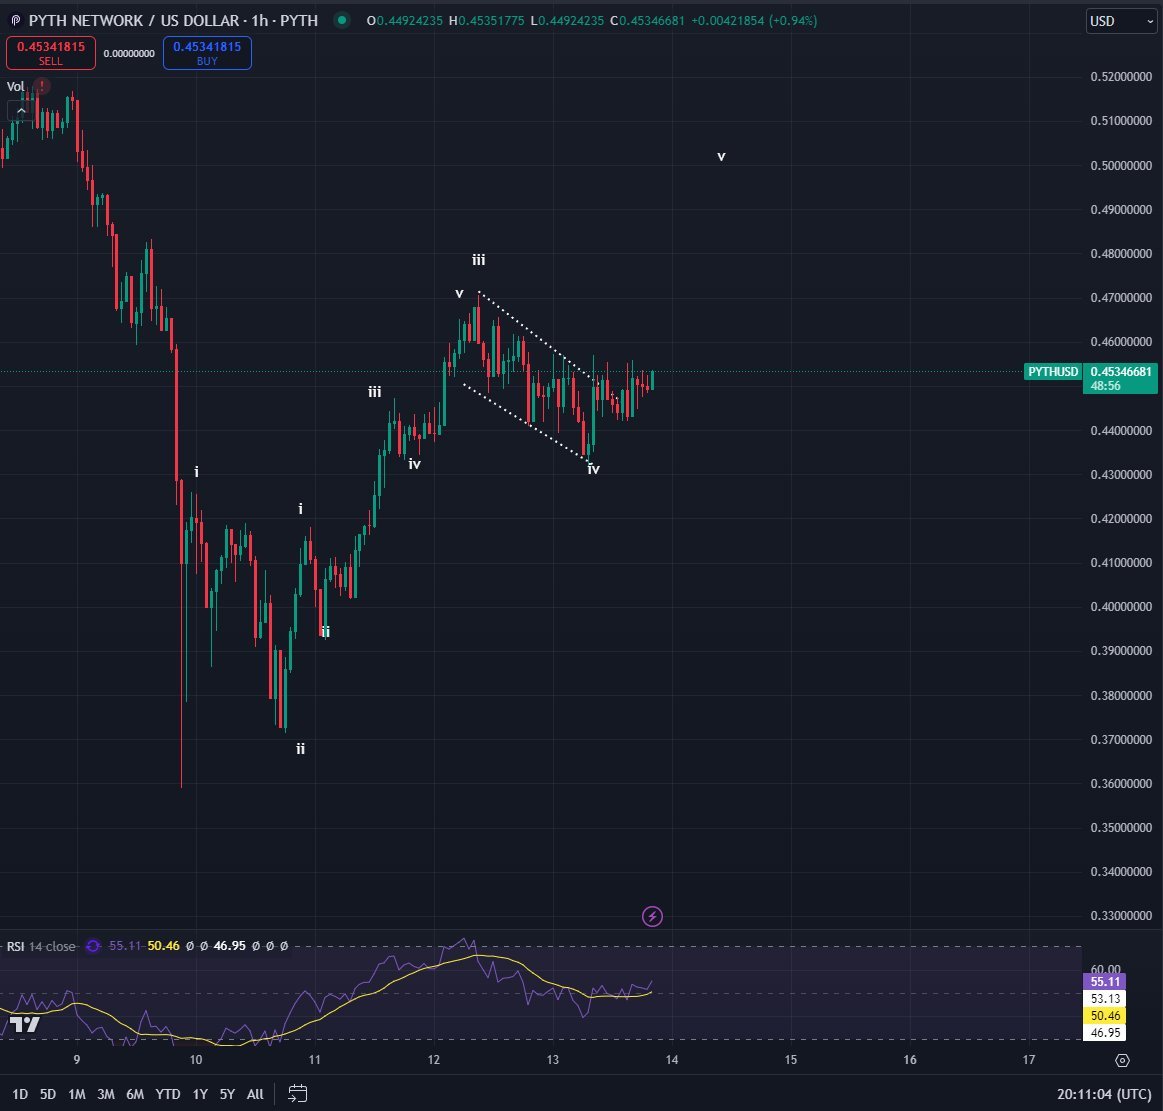This screenshot has height=1111, width=1163.
Task: Click the purple lightning bolt event icon
Action: coord(652,916)
